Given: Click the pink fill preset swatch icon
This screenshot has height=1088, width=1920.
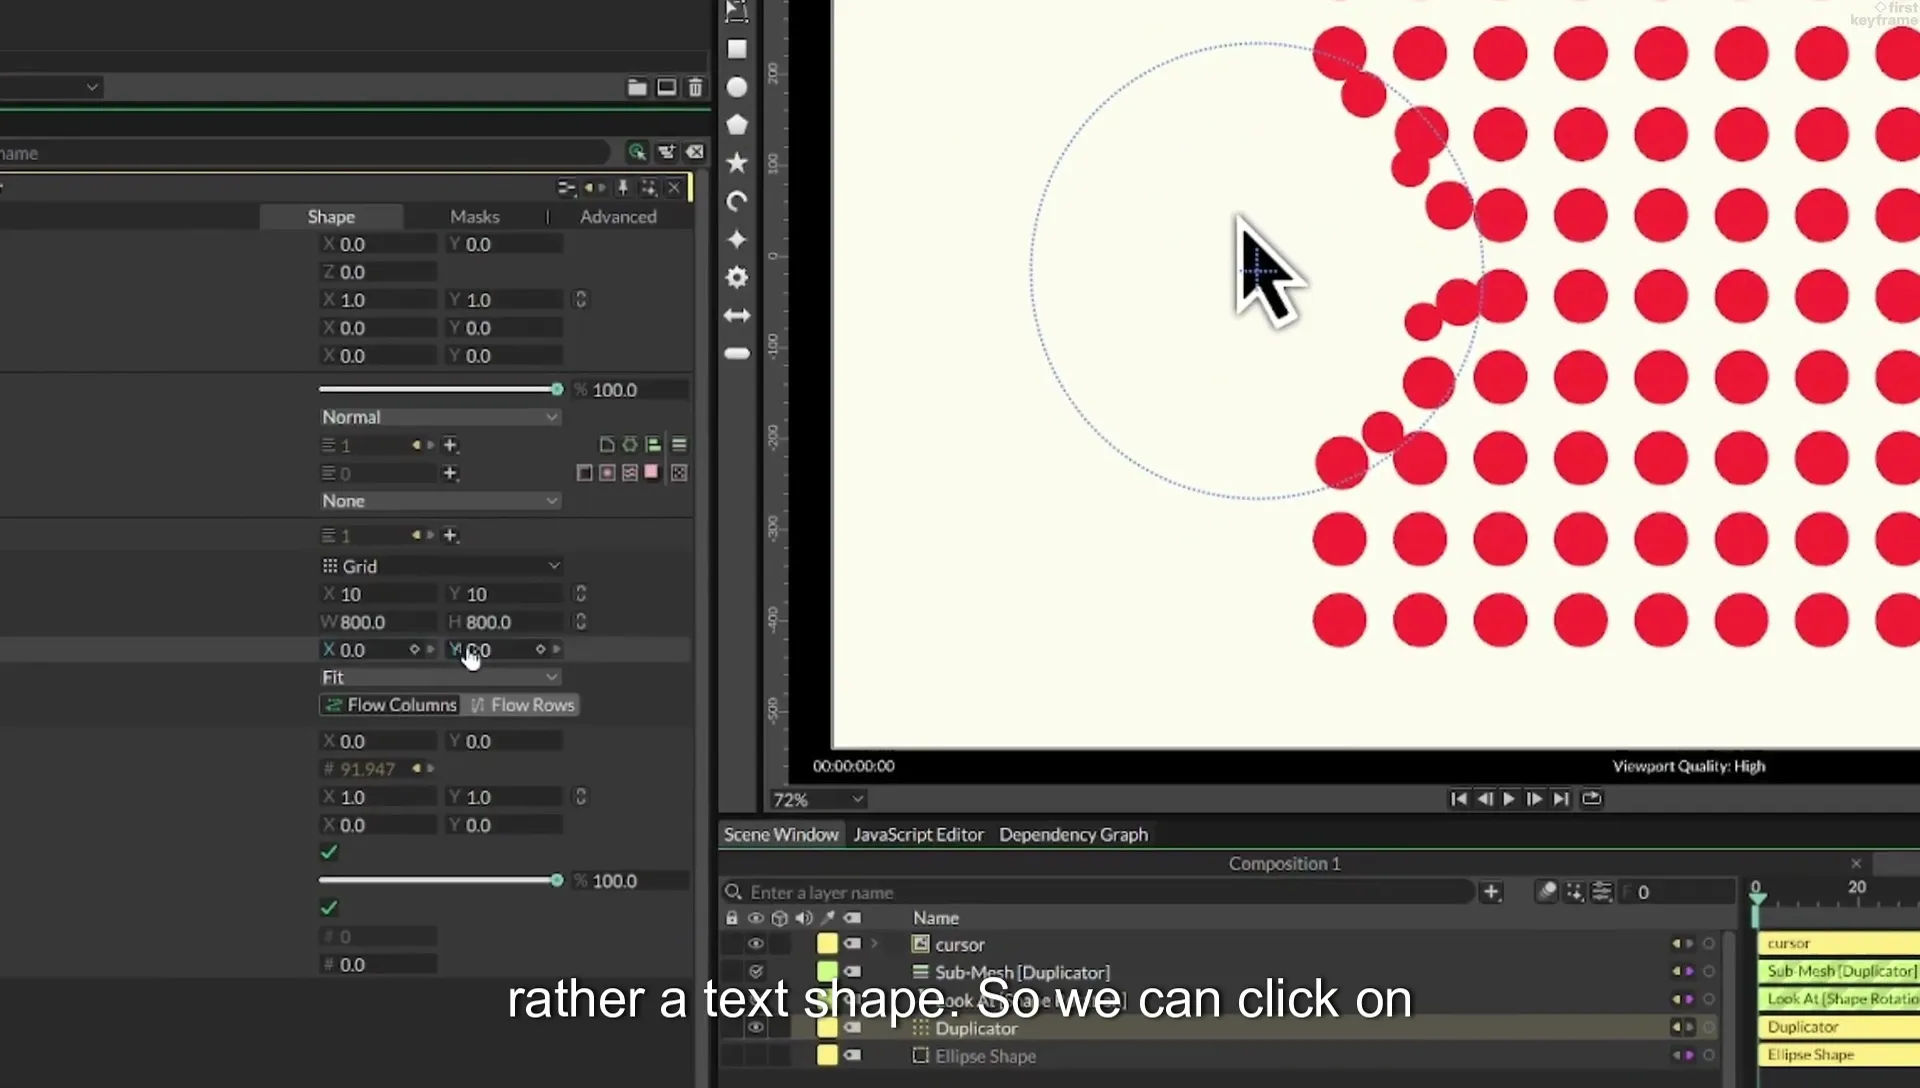Looking at the screenshot, I should pos(652,472).
